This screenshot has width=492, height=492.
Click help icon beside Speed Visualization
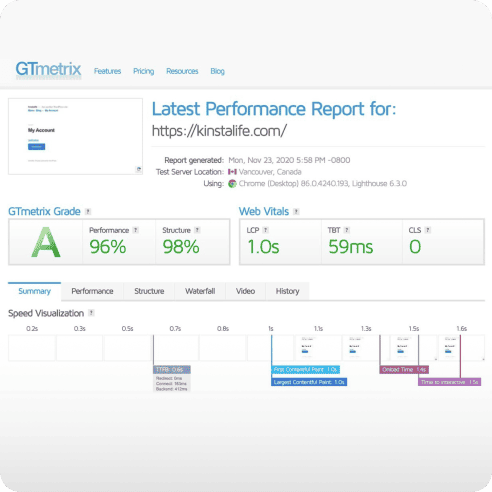pos(91,313)
